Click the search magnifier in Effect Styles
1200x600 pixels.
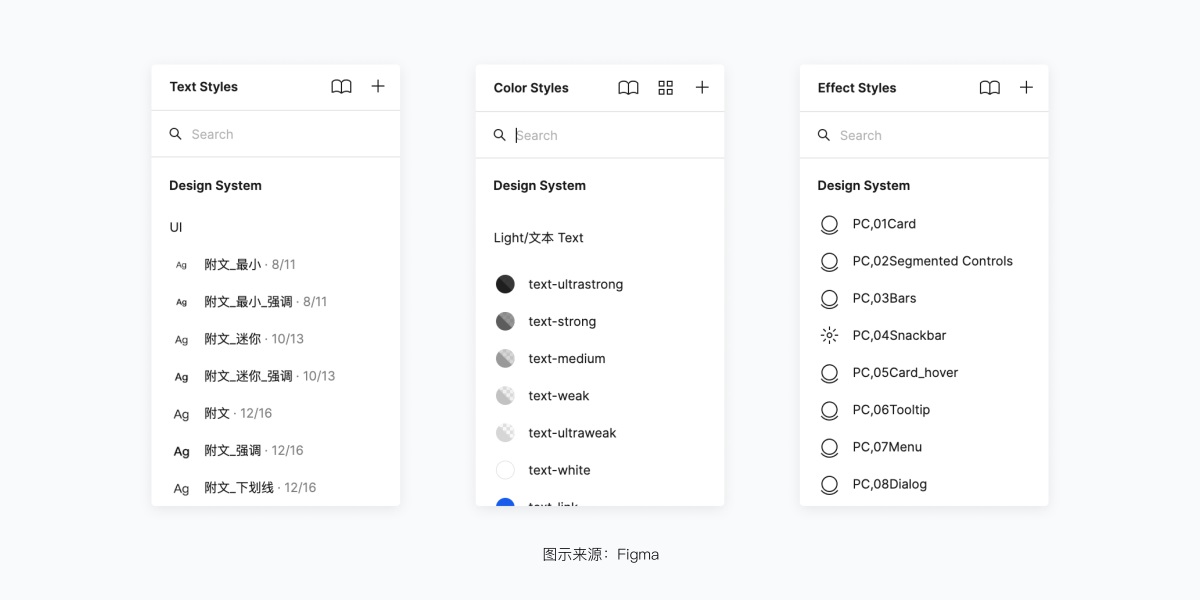click(824, 135)
